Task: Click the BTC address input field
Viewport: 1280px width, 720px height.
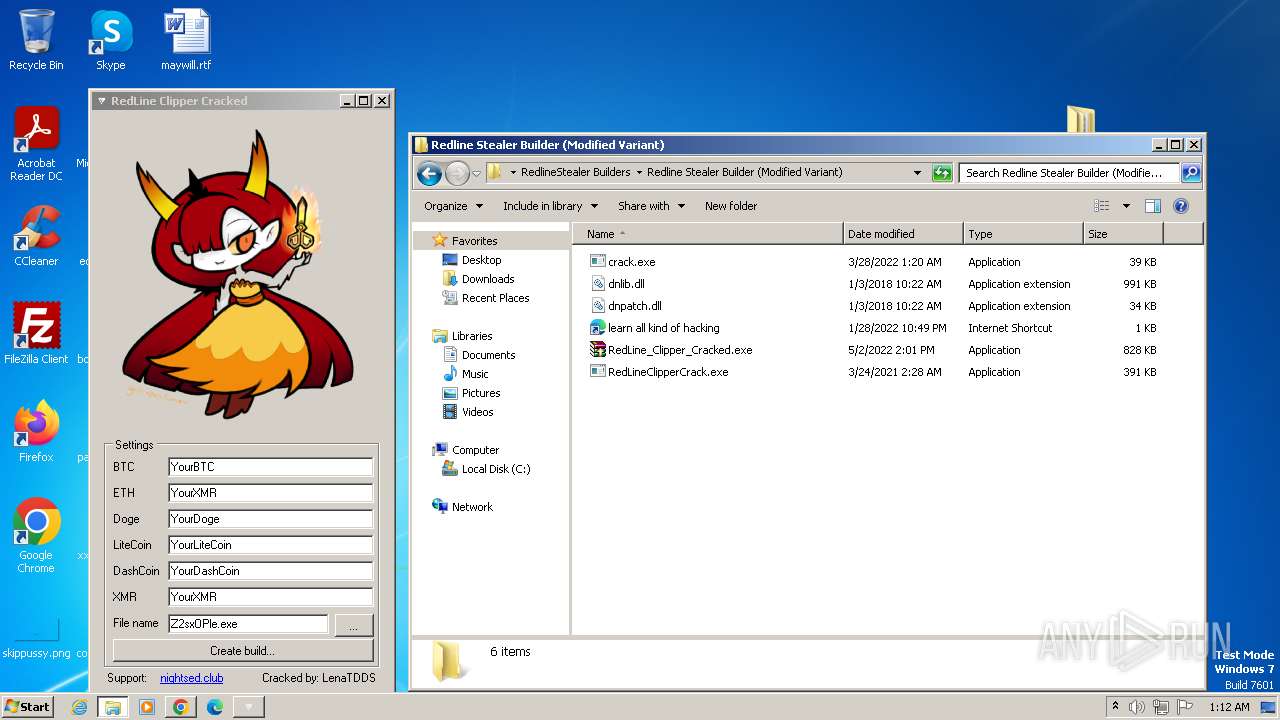Action: [x=270, y=467]
